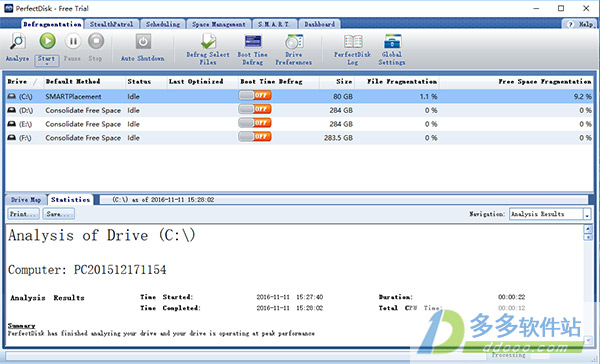600x364 pixels.
Task: Click the PerfectDisk title bar app icon
Action: (x=8, y=8)
